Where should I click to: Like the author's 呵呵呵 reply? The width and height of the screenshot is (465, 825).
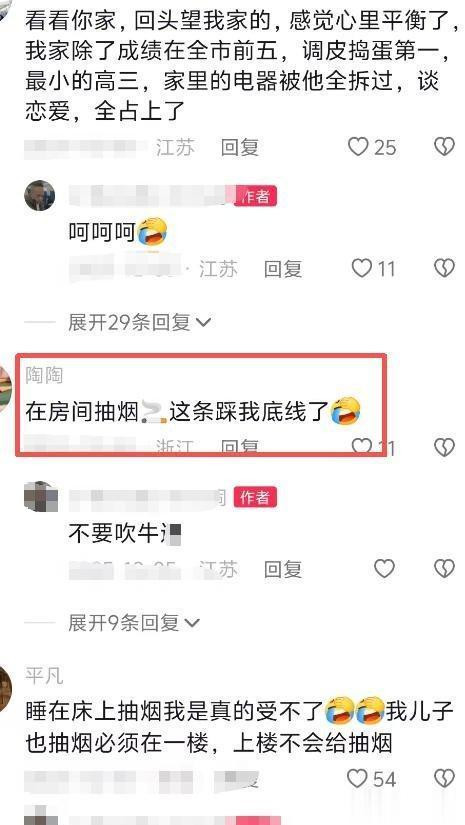click(361, 269)
